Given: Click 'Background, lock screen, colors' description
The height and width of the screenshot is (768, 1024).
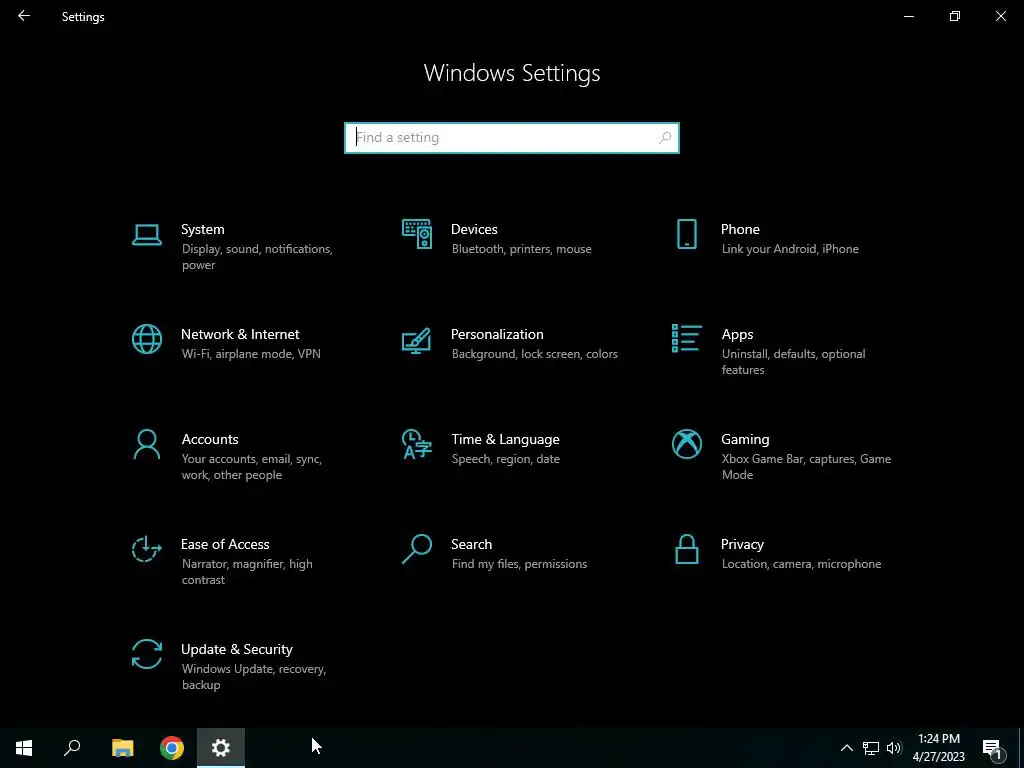Looking at the screenshot, I should point(534,354).
